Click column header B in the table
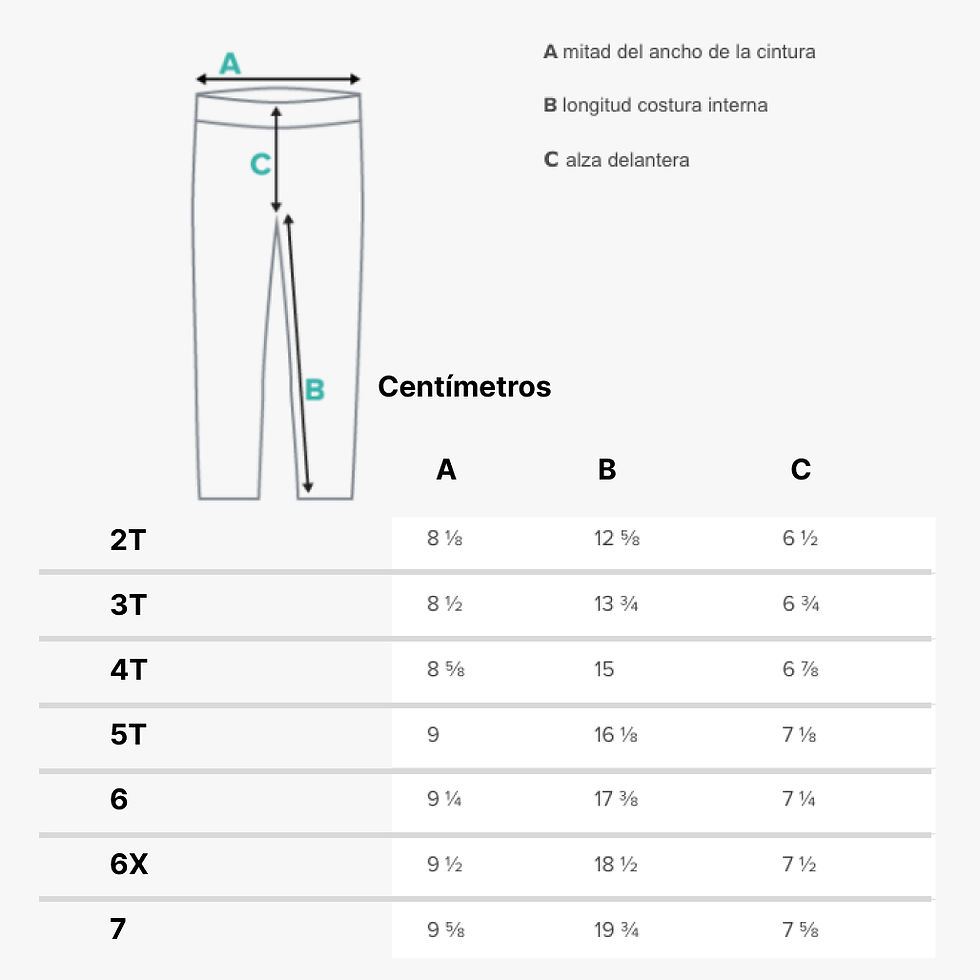The height and width of the screenshot is (980, 980). coord(607,469)
